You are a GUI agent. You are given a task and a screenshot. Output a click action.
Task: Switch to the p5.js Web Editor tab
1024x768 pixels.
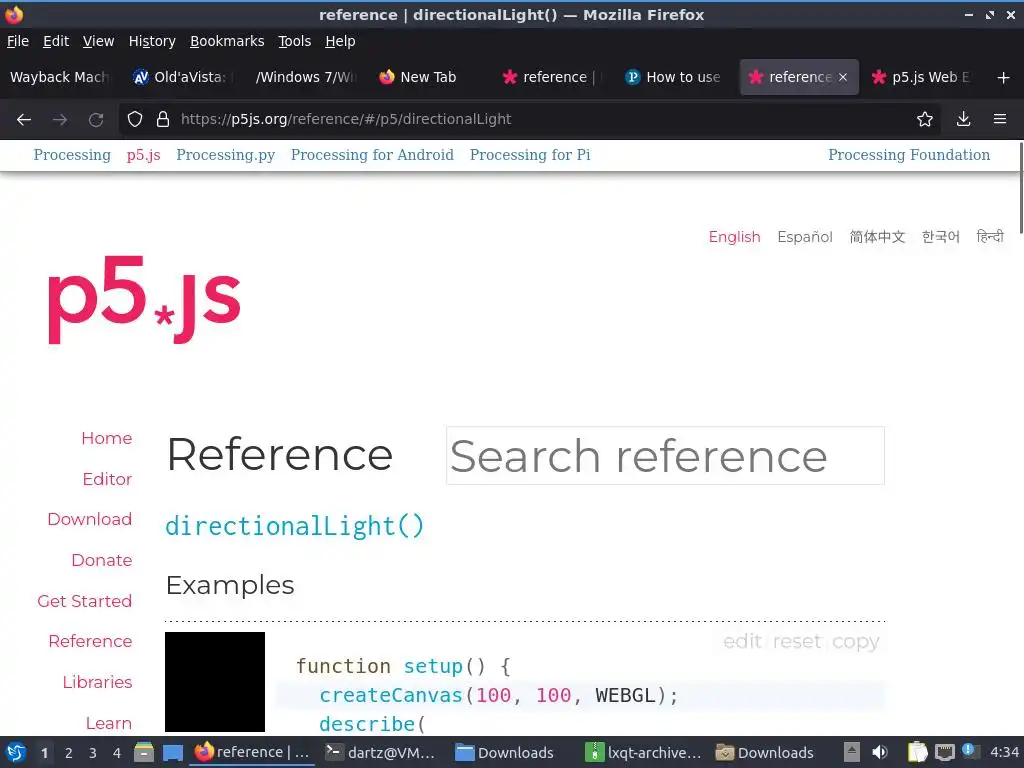(x=922, y=78)
